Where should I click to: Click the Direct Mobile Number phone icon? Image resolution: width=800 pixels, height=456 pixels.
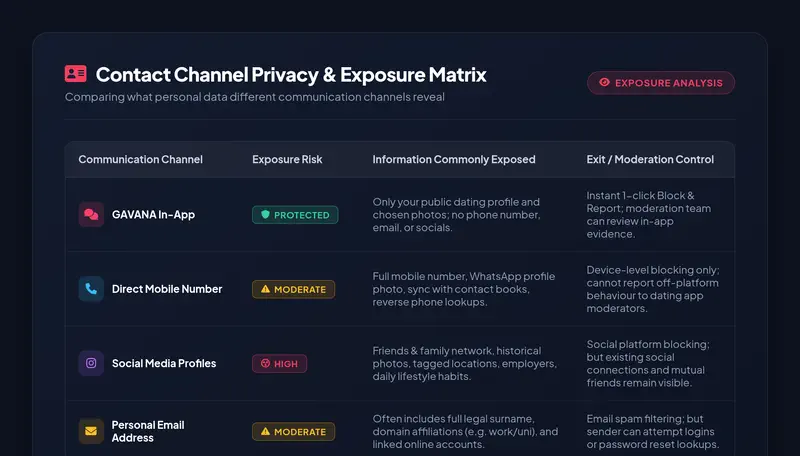pos(91,289)
